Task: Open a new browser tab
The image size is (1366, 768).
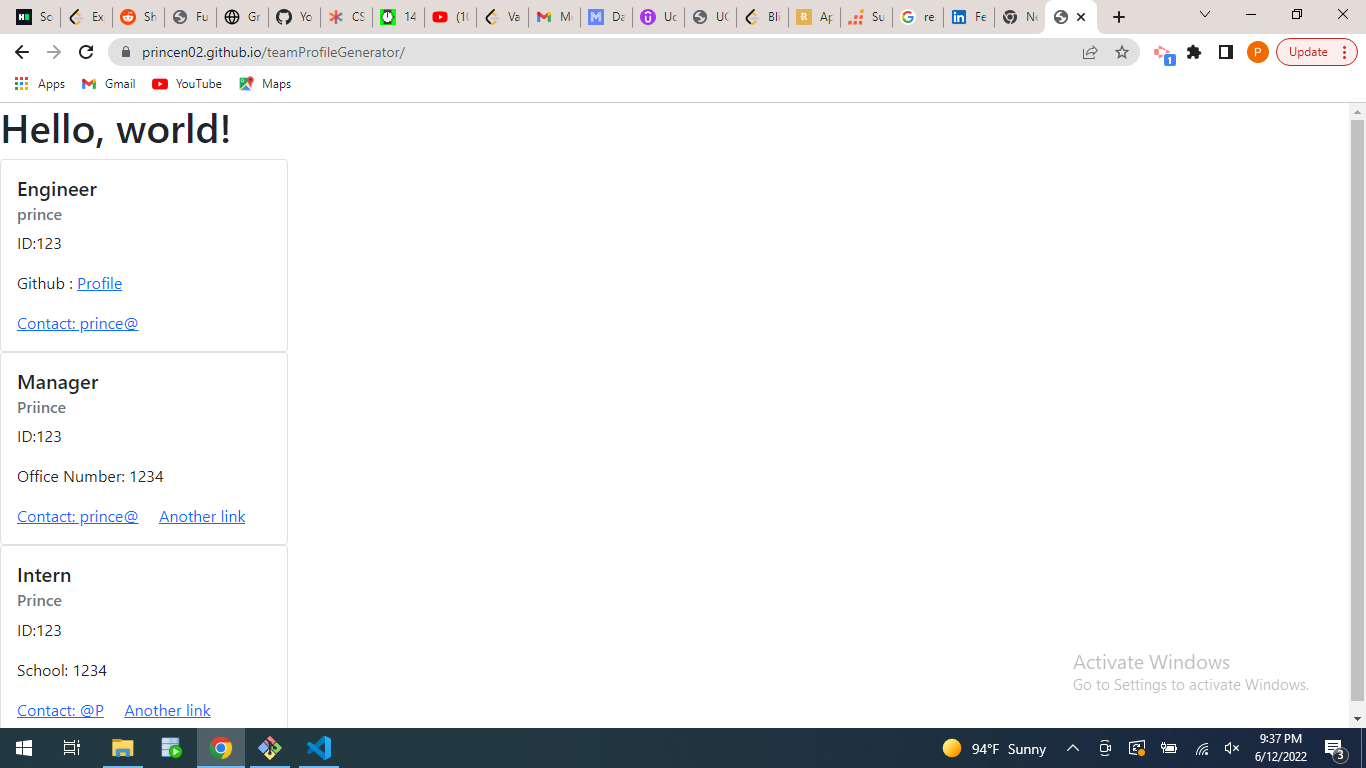Action: tap(1119, 17)
